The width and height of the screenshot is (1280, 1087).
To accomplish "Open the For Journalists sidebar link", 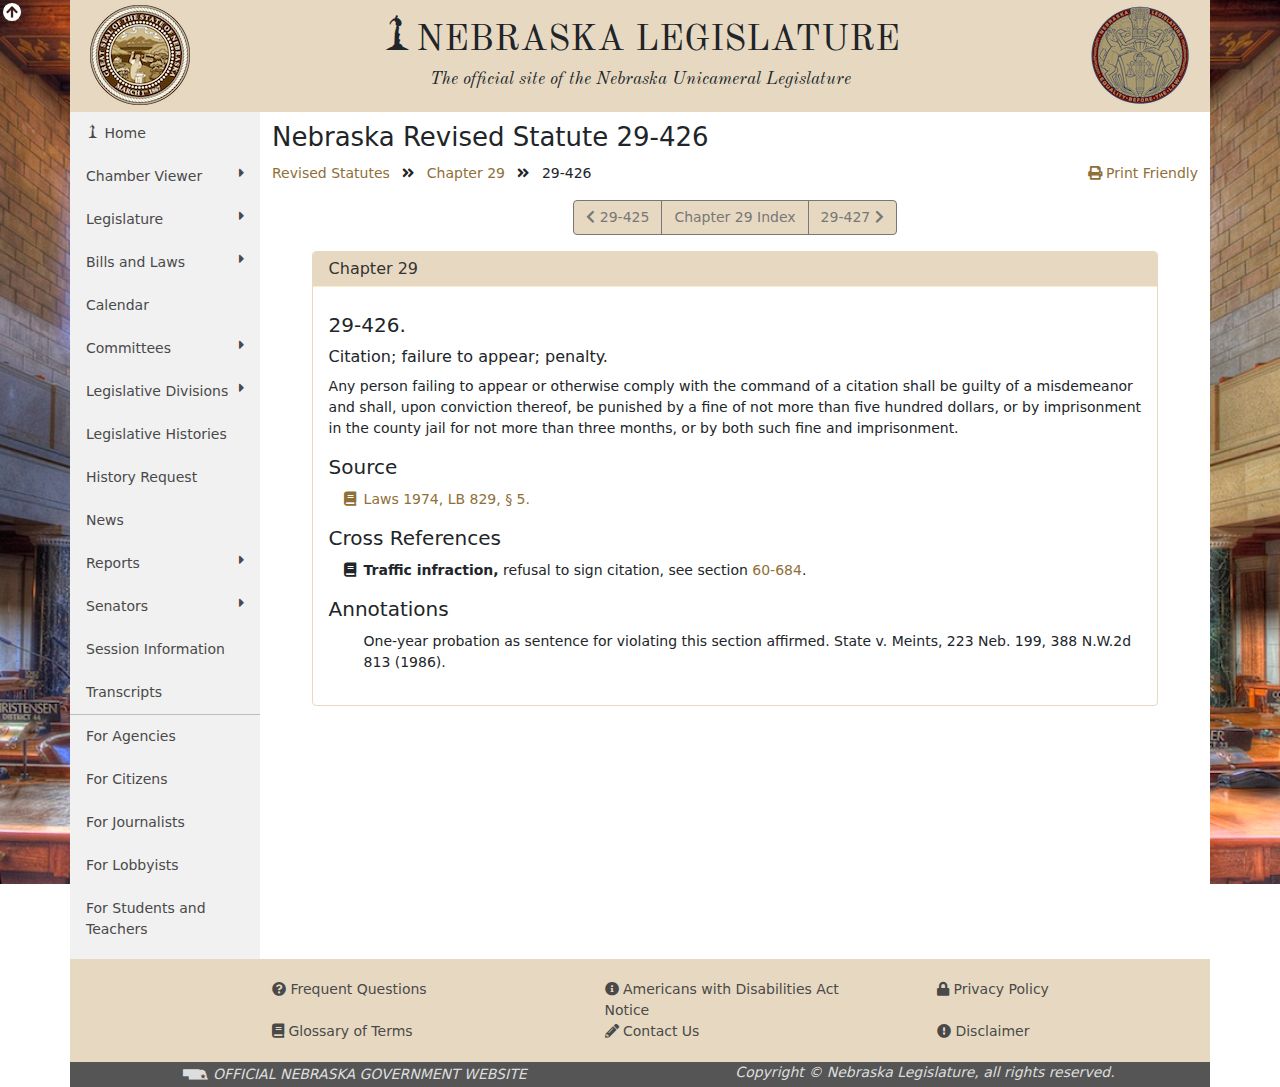I will click(x=165, y=822).
